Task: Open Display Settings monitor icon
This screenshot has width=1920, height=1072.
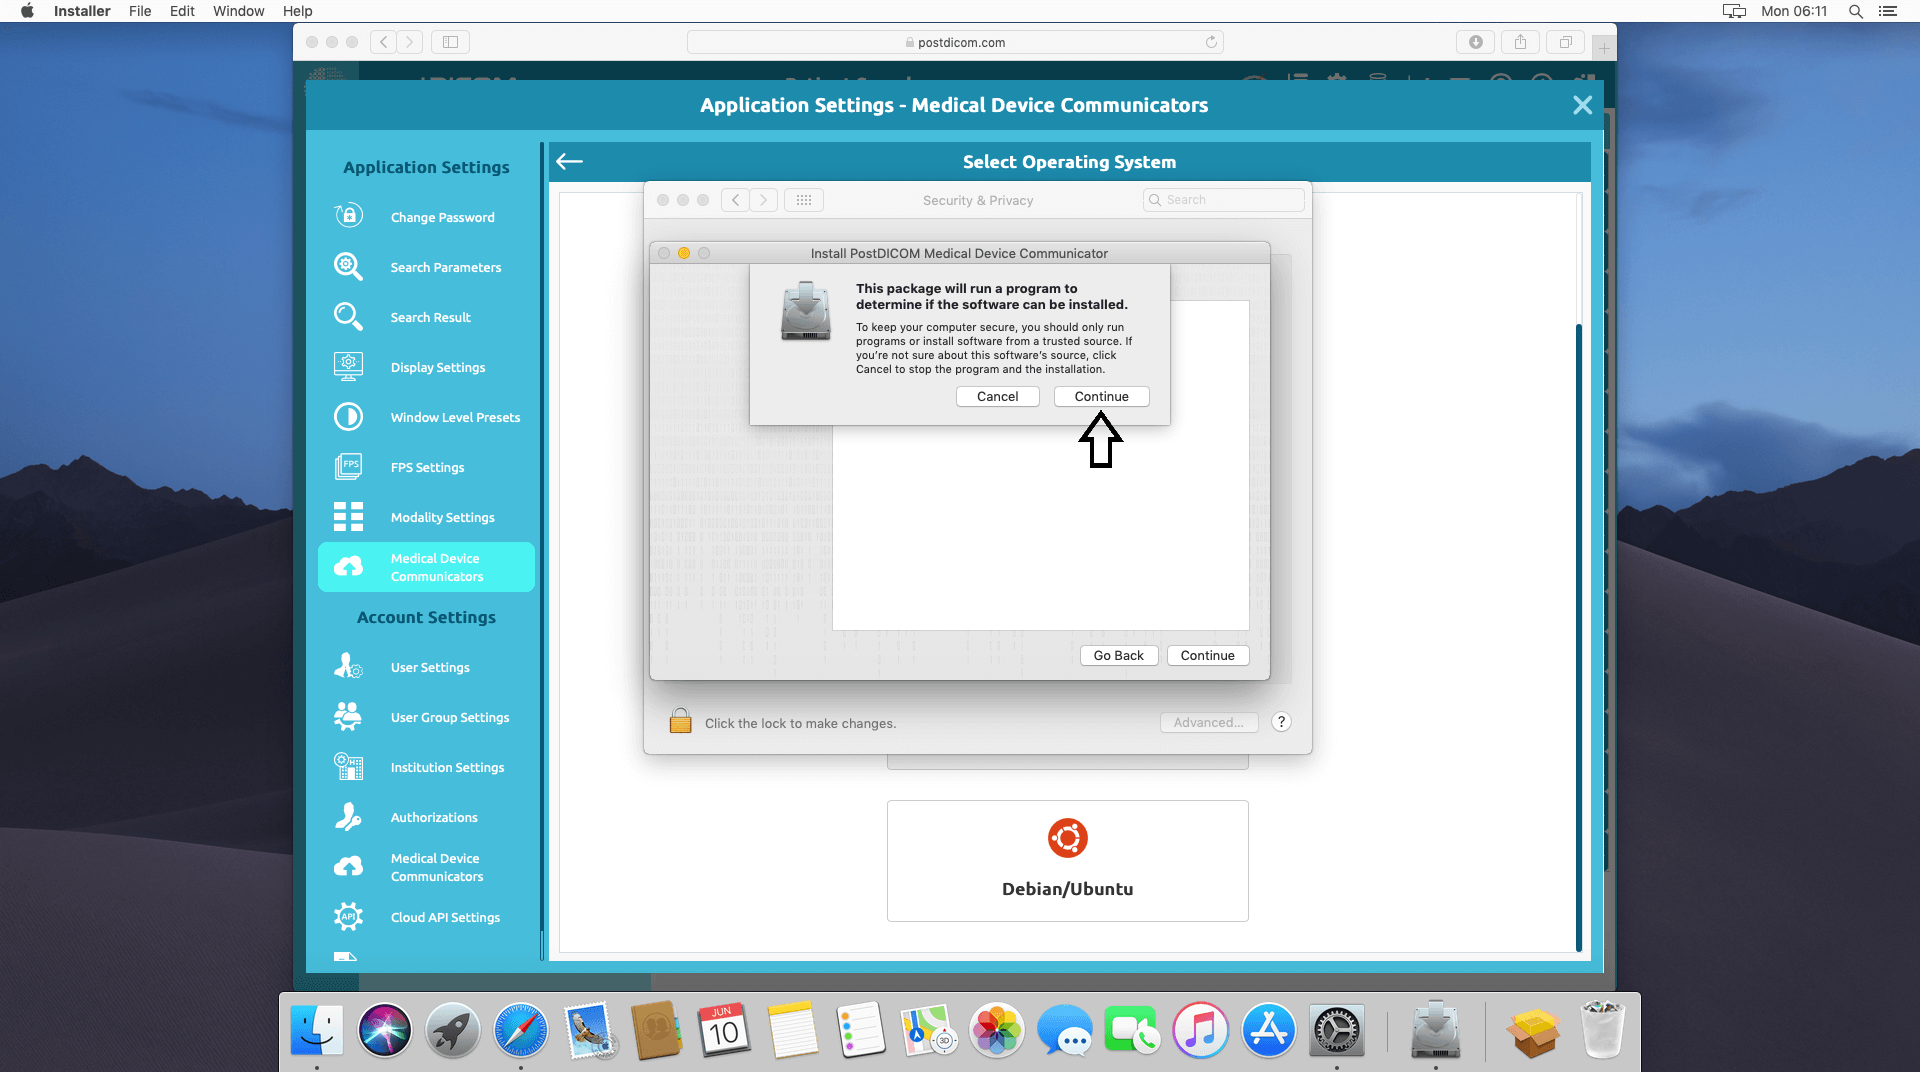Action: click(348, 366)
